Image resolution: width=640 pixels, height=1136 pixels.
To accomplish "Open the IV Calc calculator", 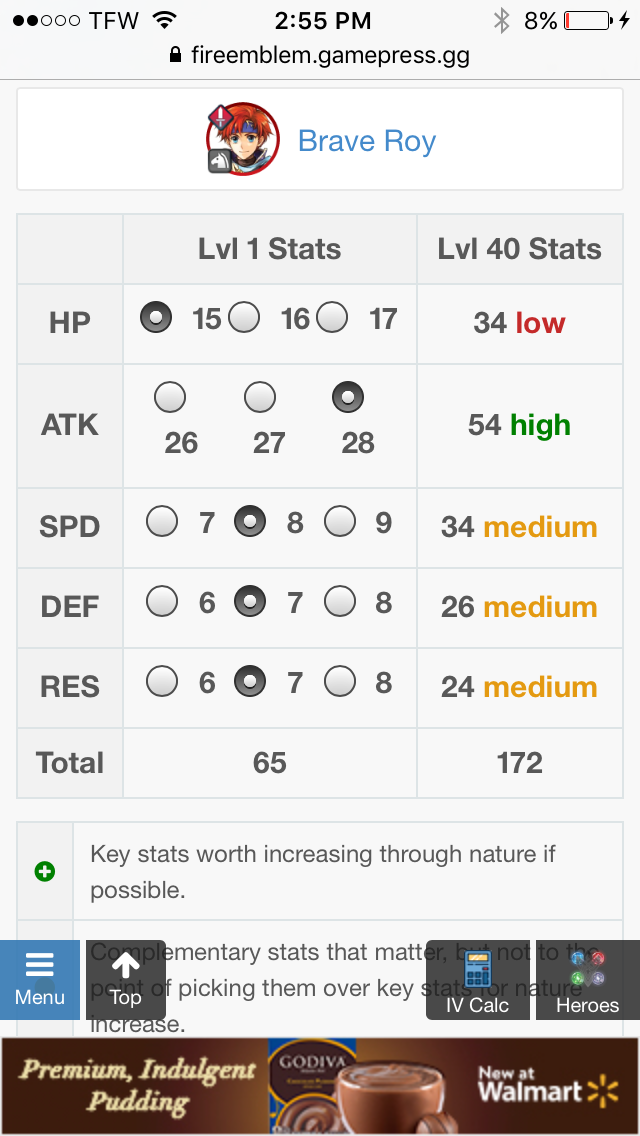I will pos(478,980).
